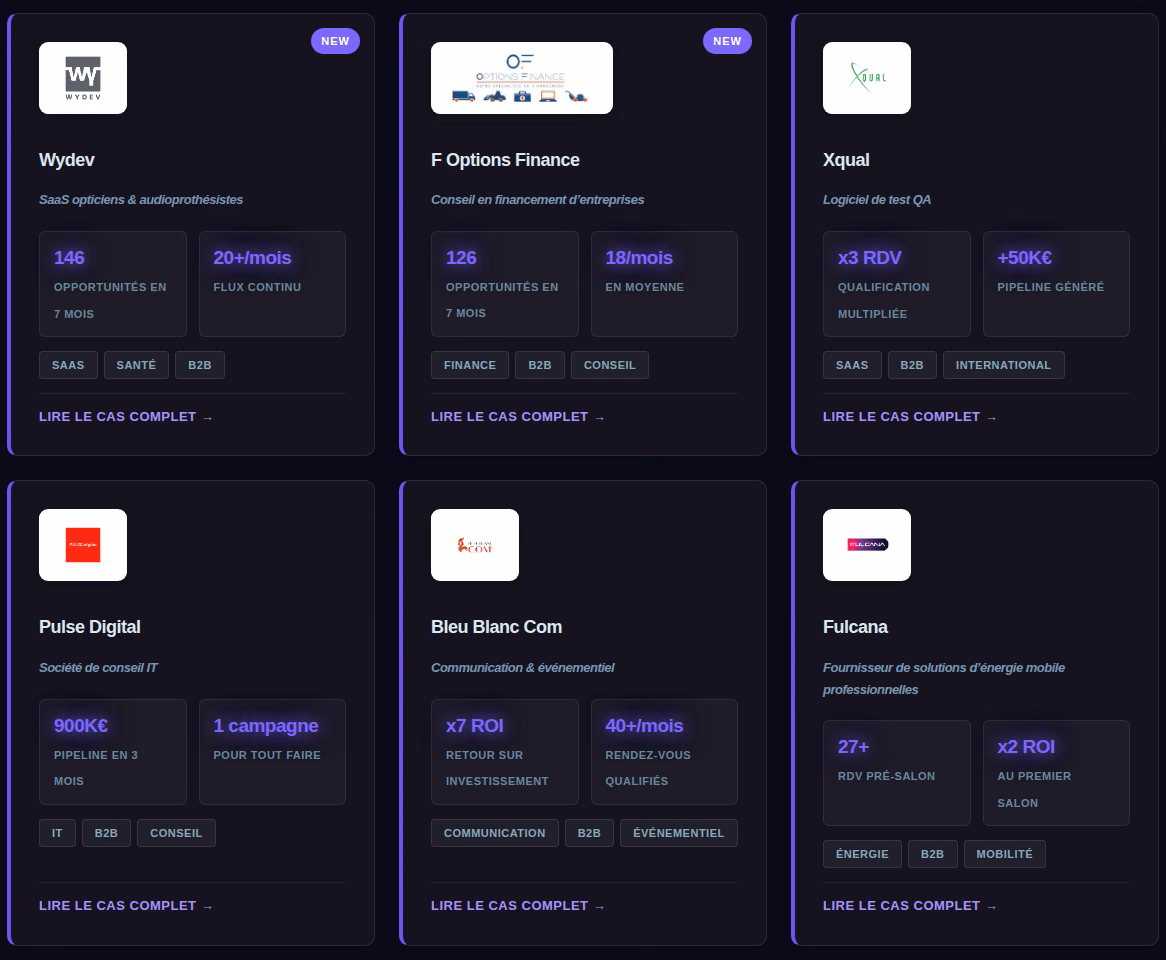Click the Fulcana card title
This screenshot has width=1166, height=960.
(x=855, y=627)
